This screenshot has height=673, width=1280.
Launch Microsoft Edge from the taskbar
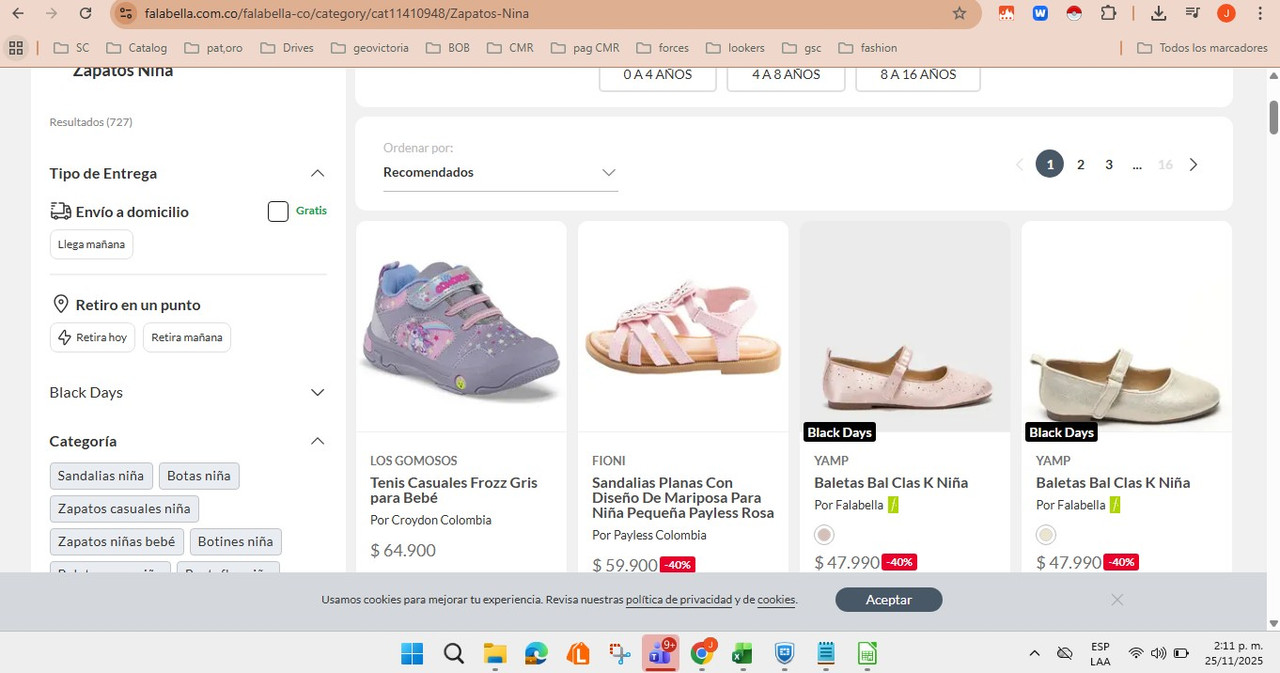point(537,654)
